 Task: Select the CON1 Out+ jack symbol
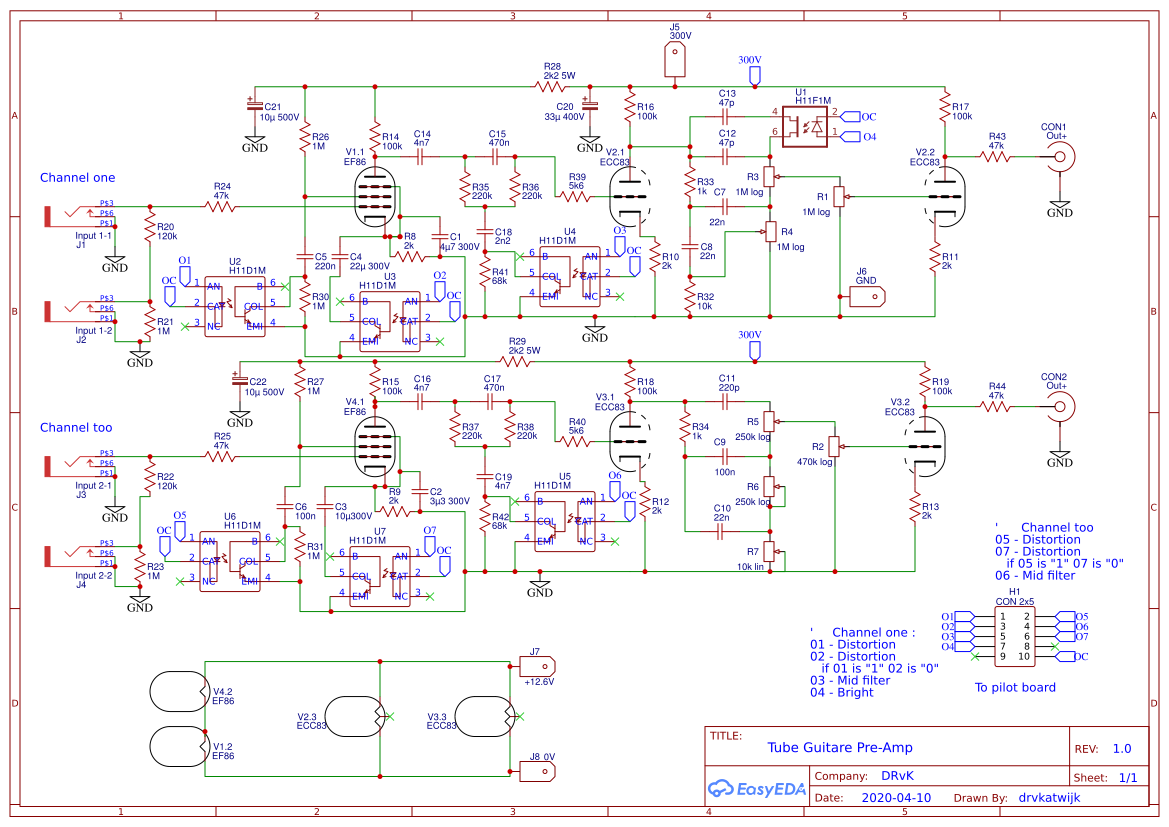pyautogui.click(x=1060, y=158)
